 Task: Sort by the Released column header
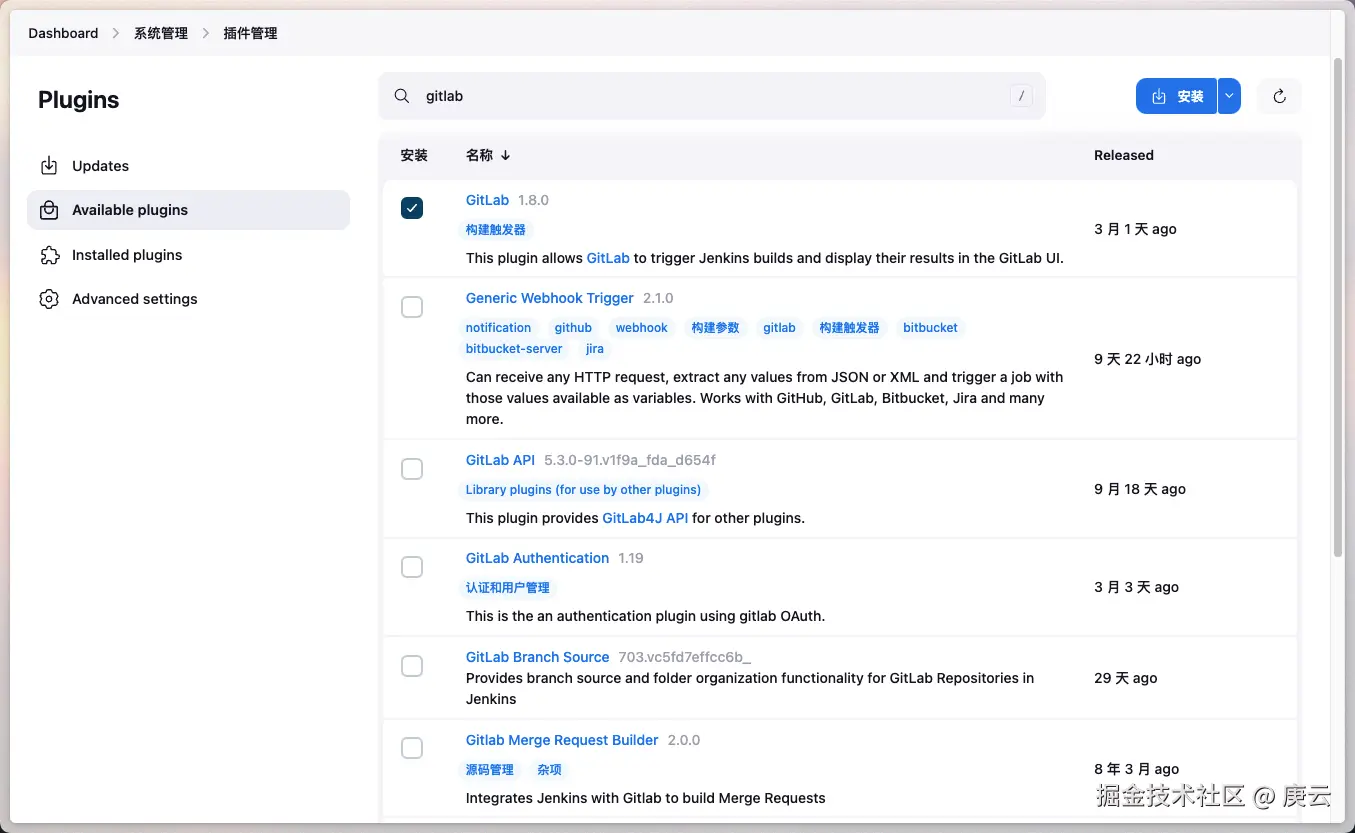tap(1123, 155)
